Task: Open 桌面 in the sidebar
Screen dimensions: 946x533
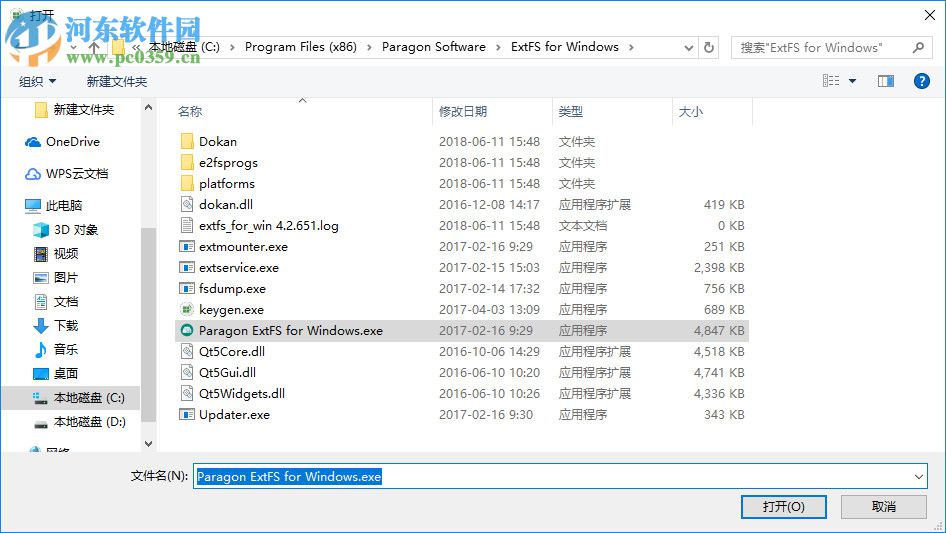Action: (x=56, y=374)
